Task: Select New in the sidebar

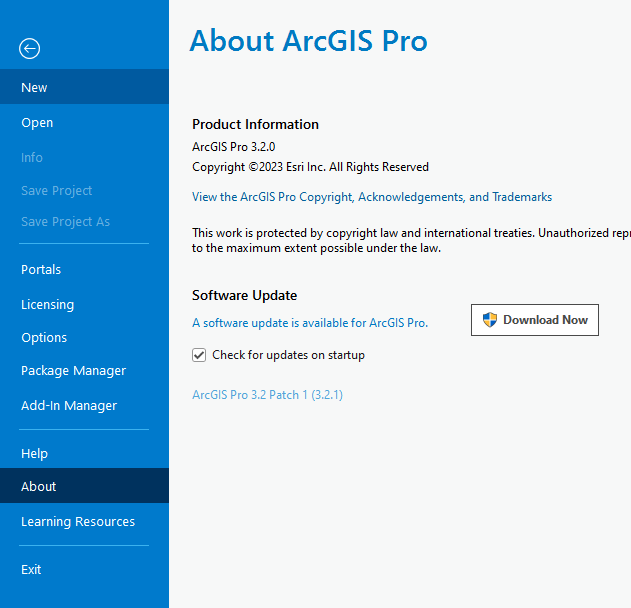Action: pos(85,87)
